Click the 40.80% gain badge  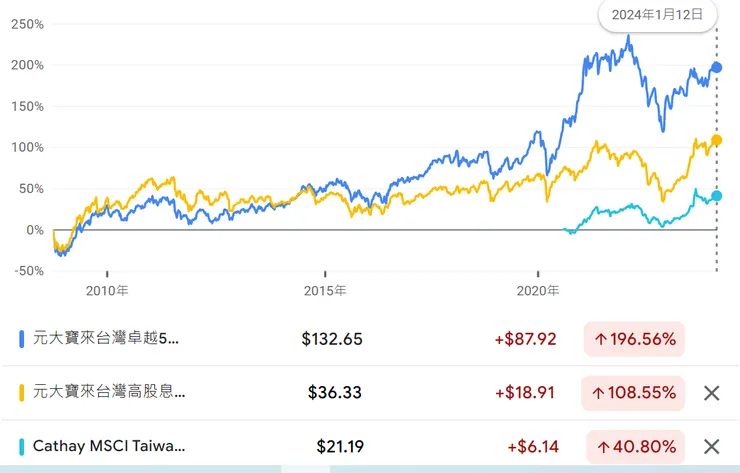(634, 447)
